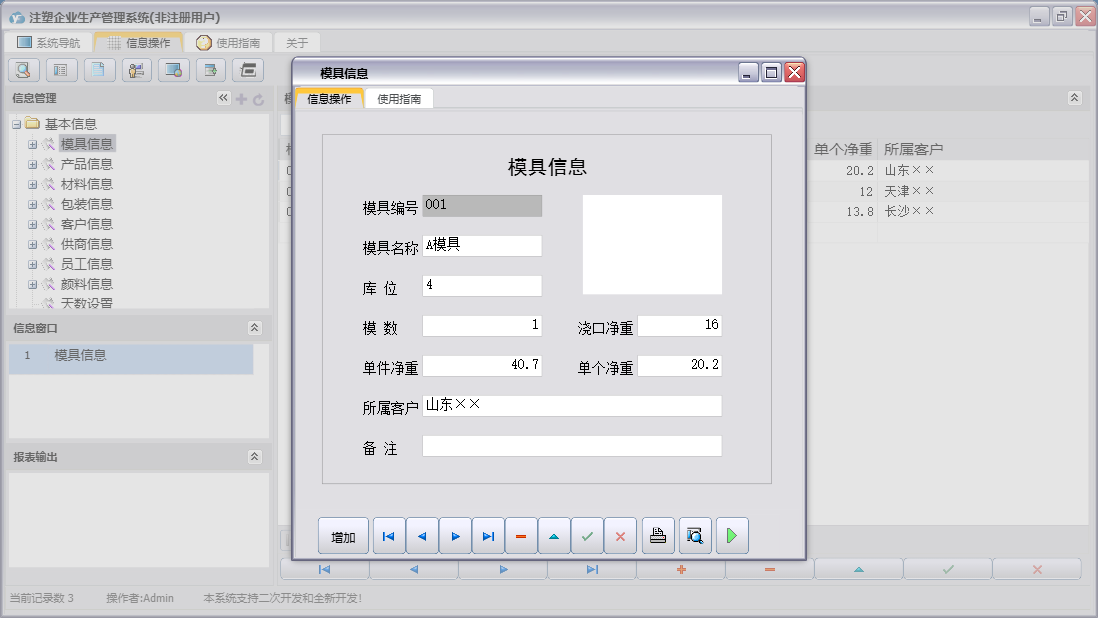
Task: Expand the 客户信息 tree node
Action: [x=33, y=223]
